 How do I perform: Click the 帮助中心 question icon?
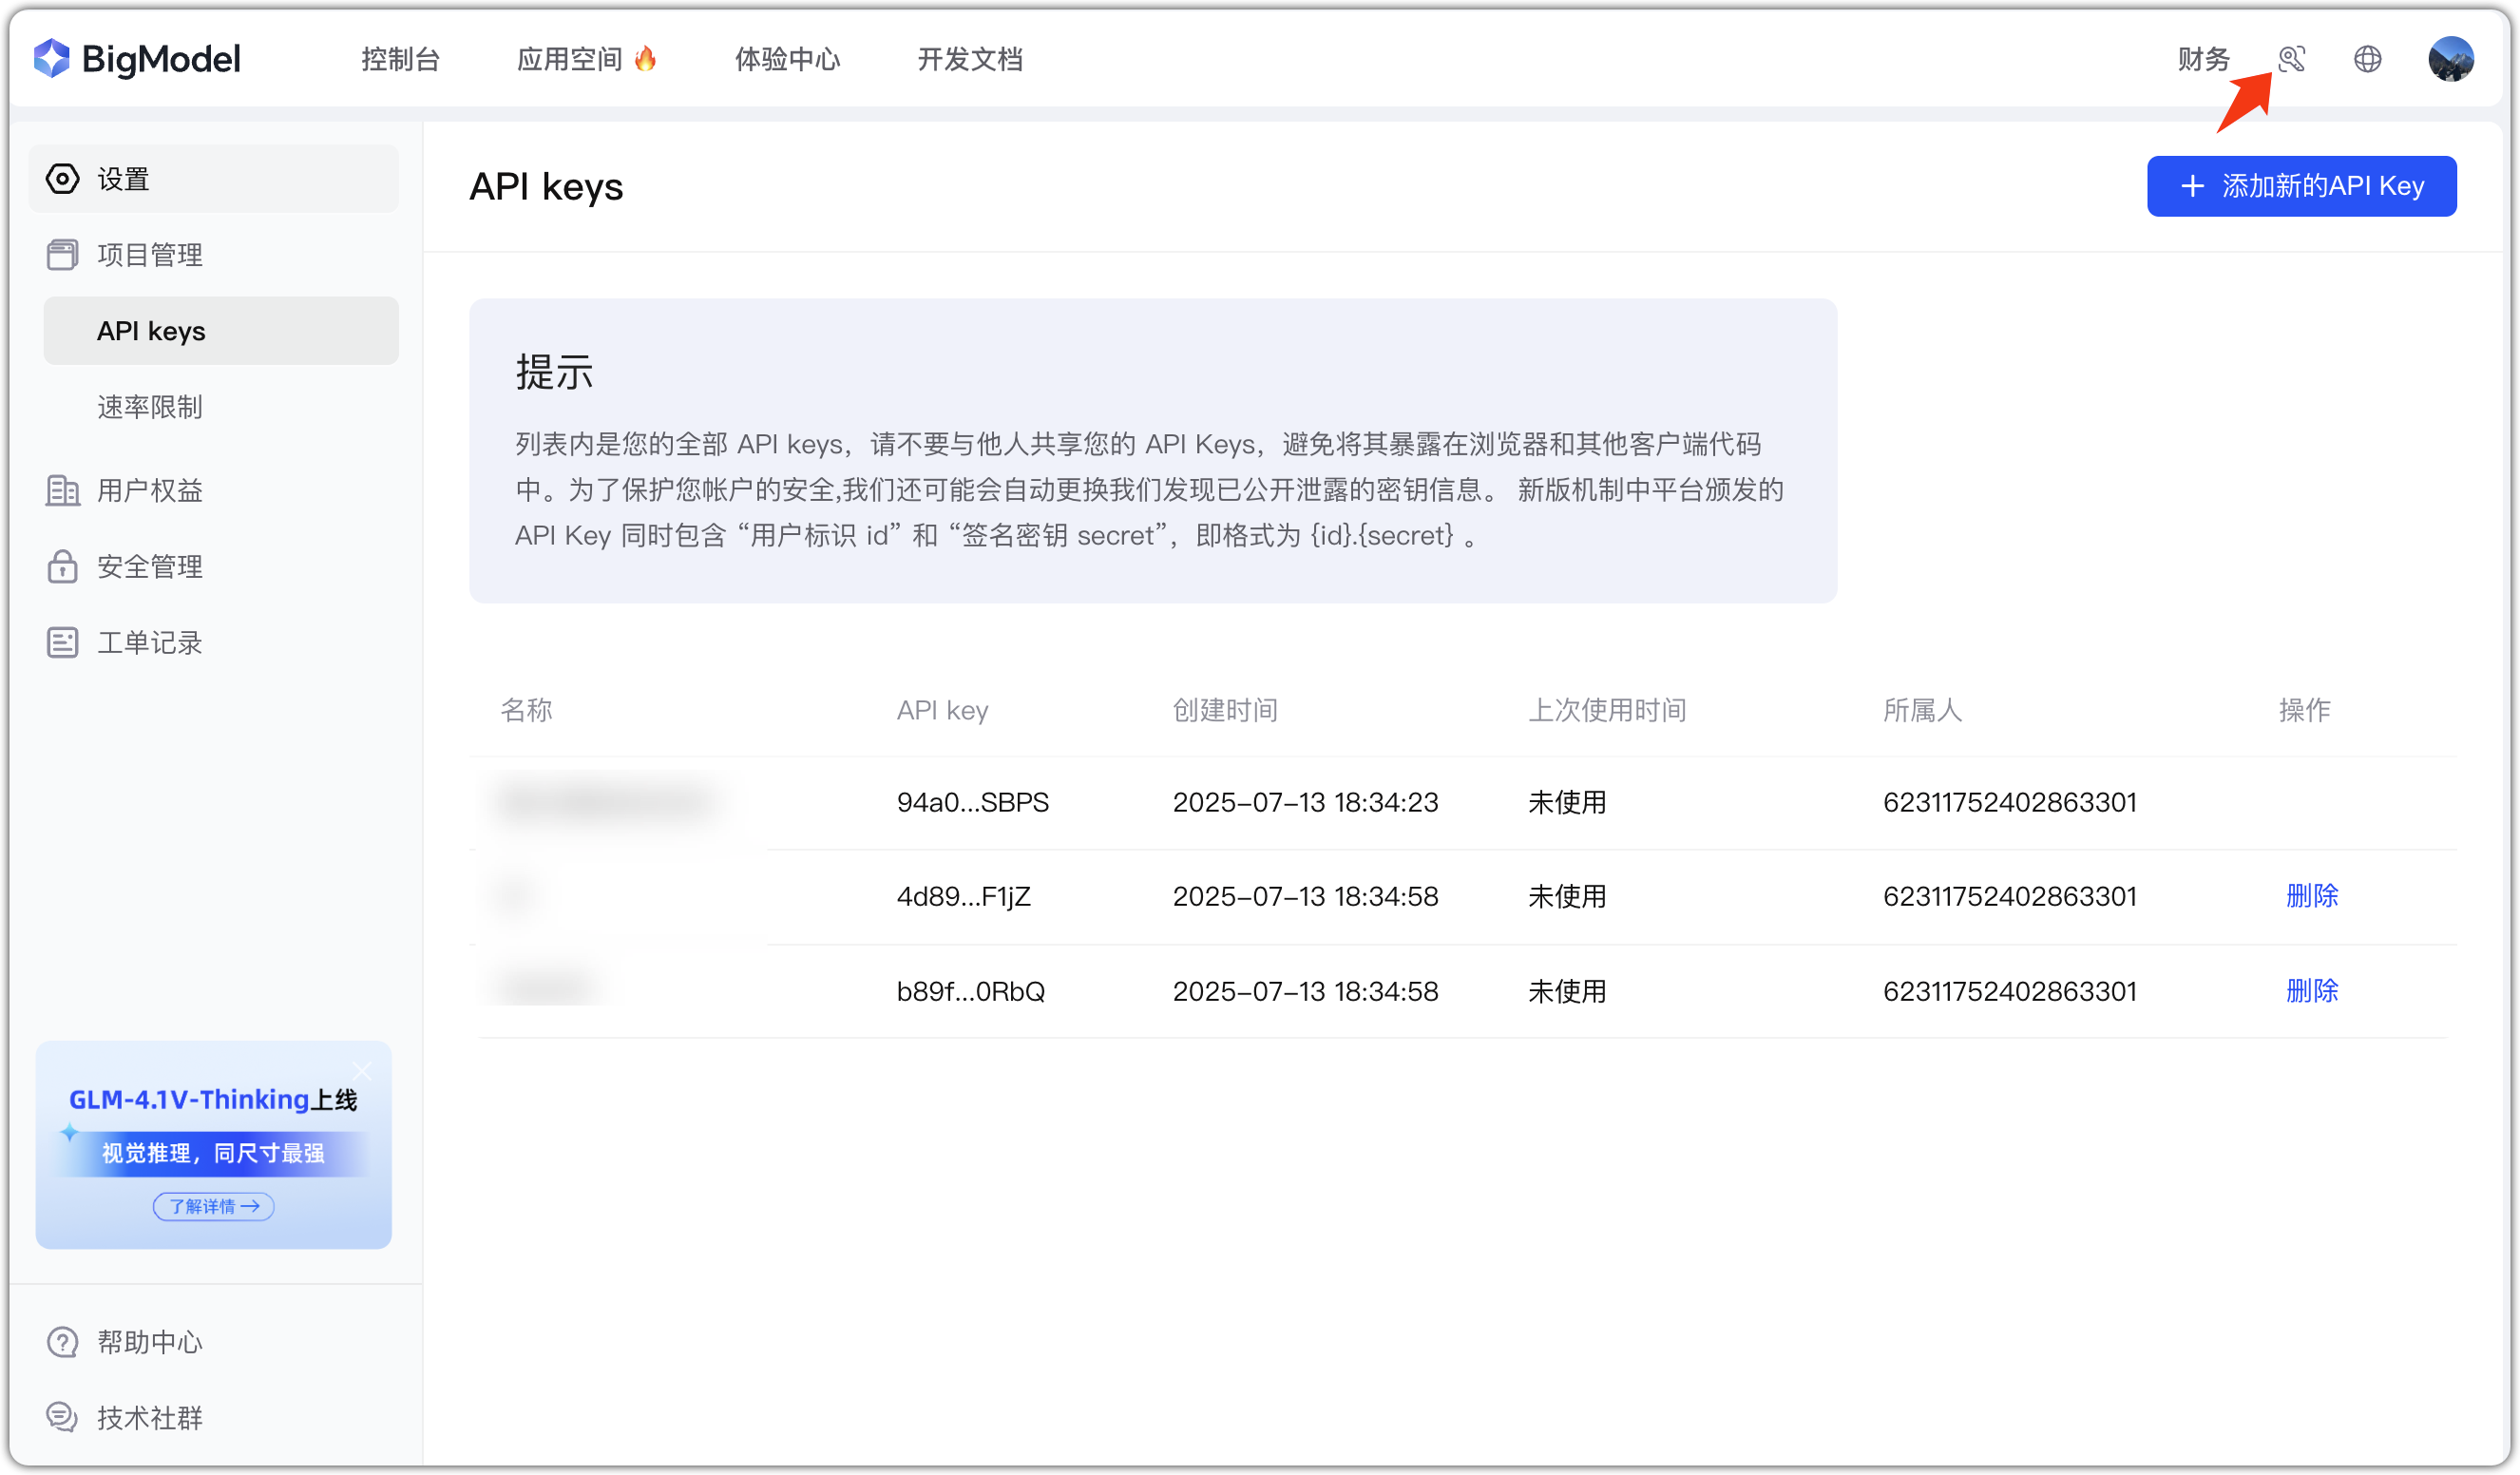point(62,1342)
